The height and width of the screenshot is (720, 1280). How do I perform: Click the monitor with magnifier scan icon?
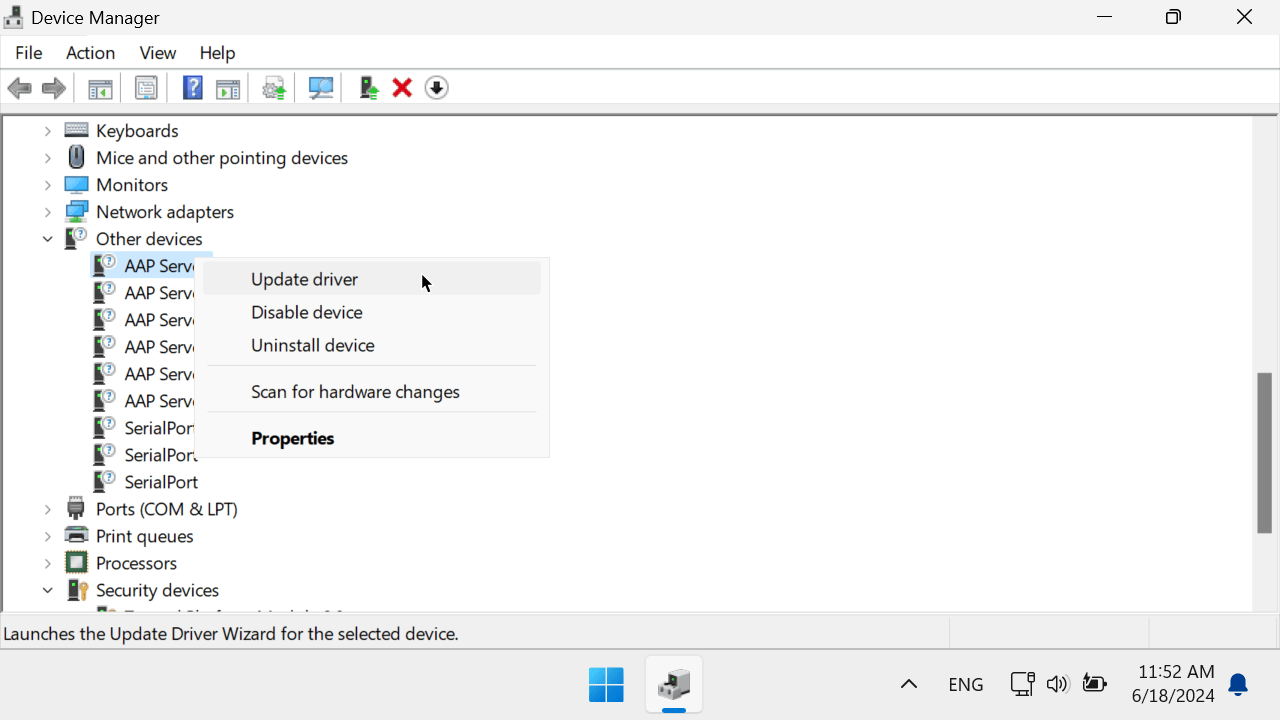(x=321, y=88)
